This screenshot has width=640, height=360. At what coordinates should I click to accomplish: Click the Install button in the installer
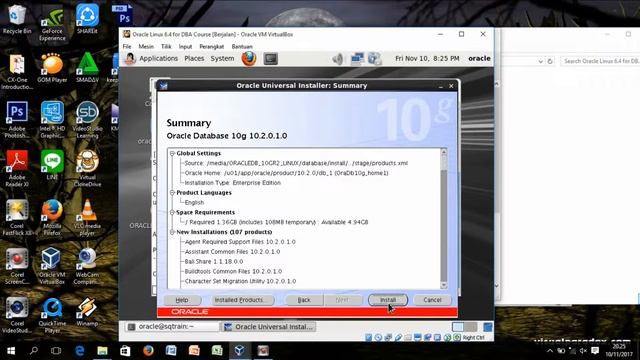coord(388,300)
